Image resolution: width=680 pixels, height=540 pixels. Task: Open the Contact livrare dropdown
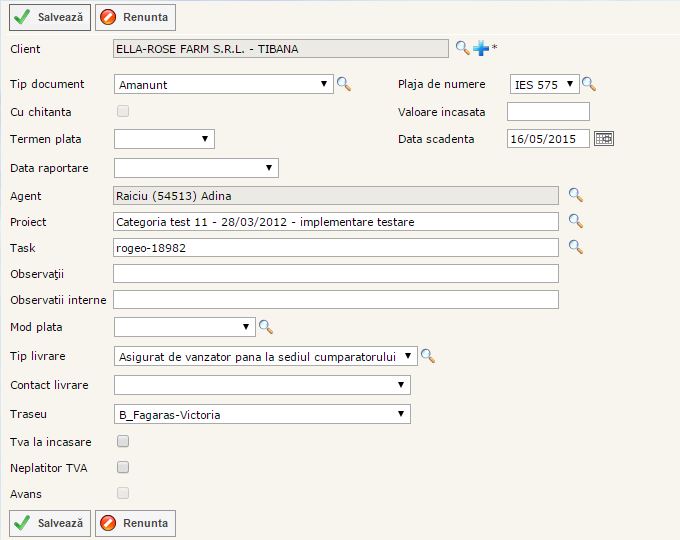[262, 385]
